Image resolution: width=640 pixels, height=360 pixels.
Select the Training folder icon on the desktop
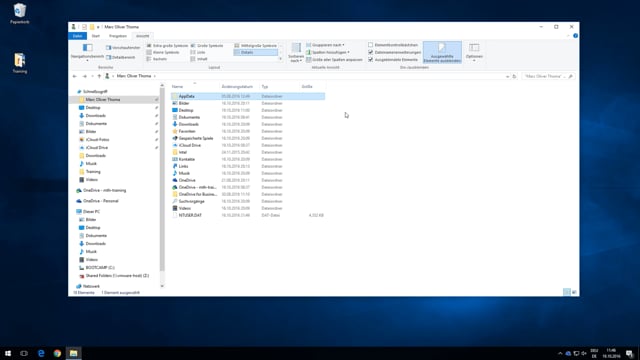(19, 63)
